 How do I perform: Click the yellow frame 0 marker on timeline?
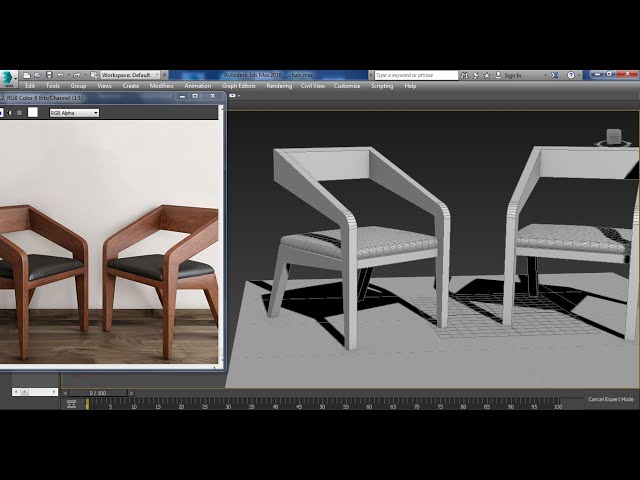pos(87,404)
